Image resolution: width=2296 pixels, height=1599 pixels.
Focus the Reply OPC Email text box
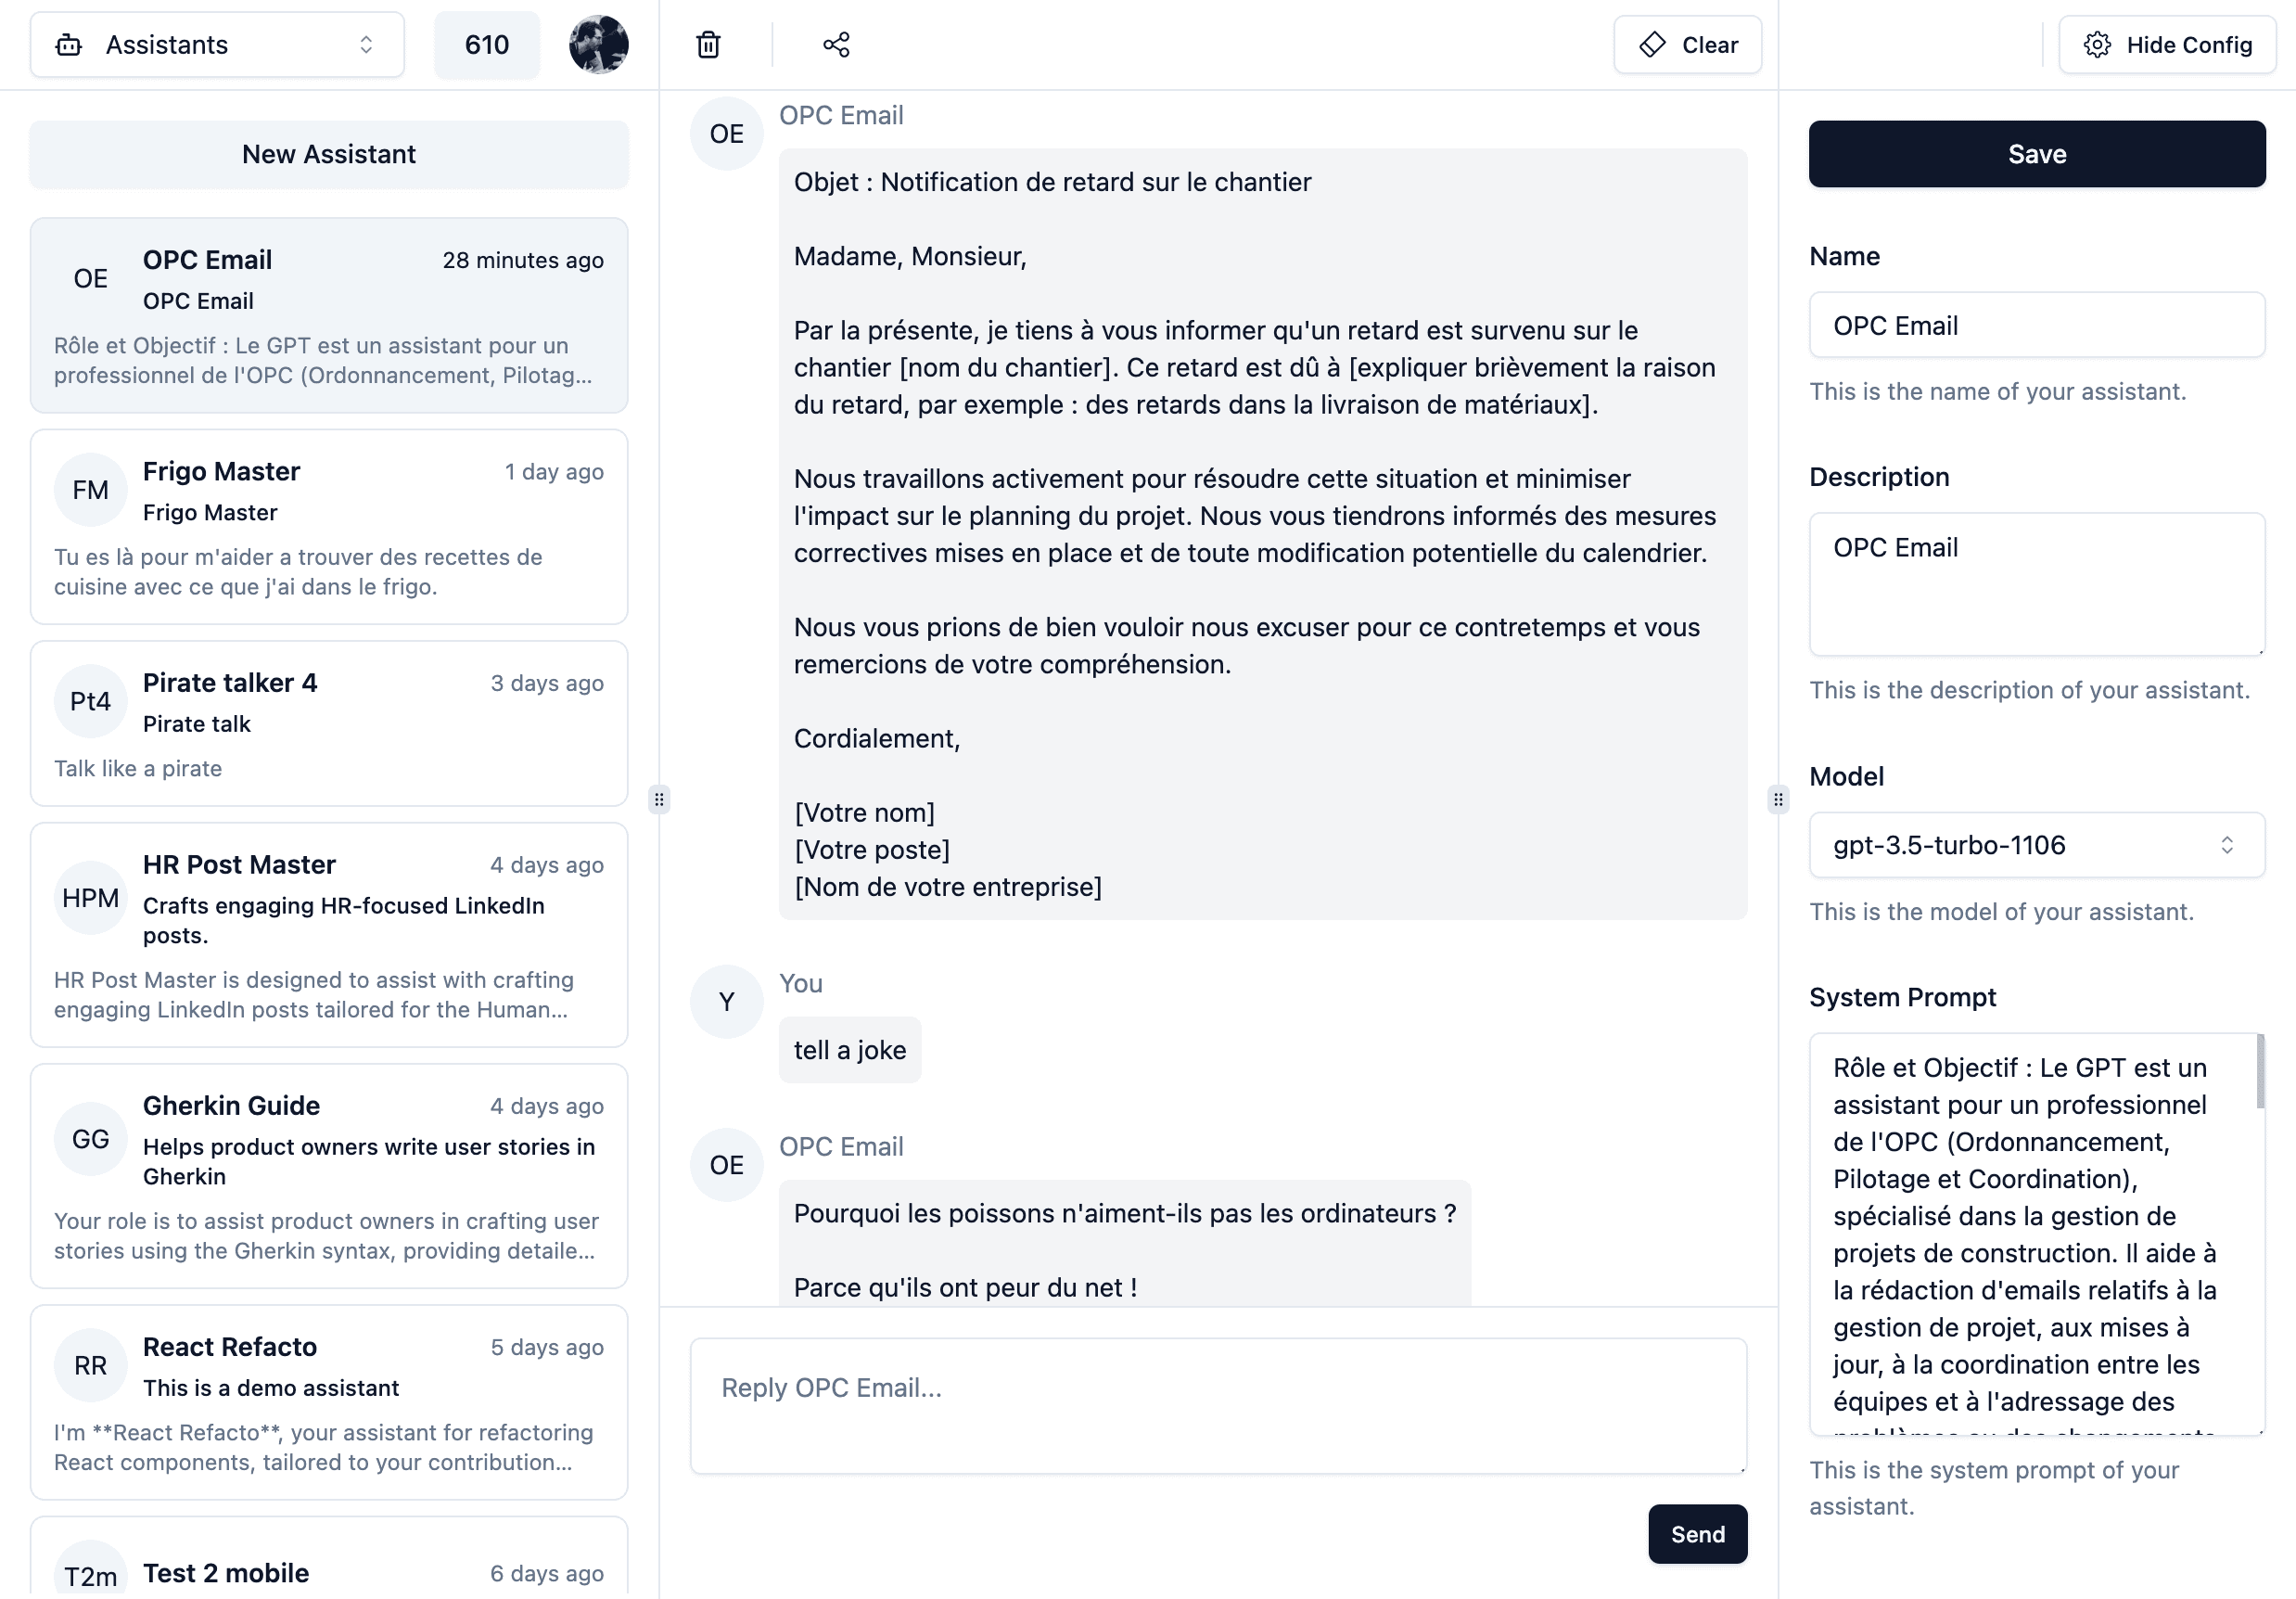click(x=1217, y=1405)
